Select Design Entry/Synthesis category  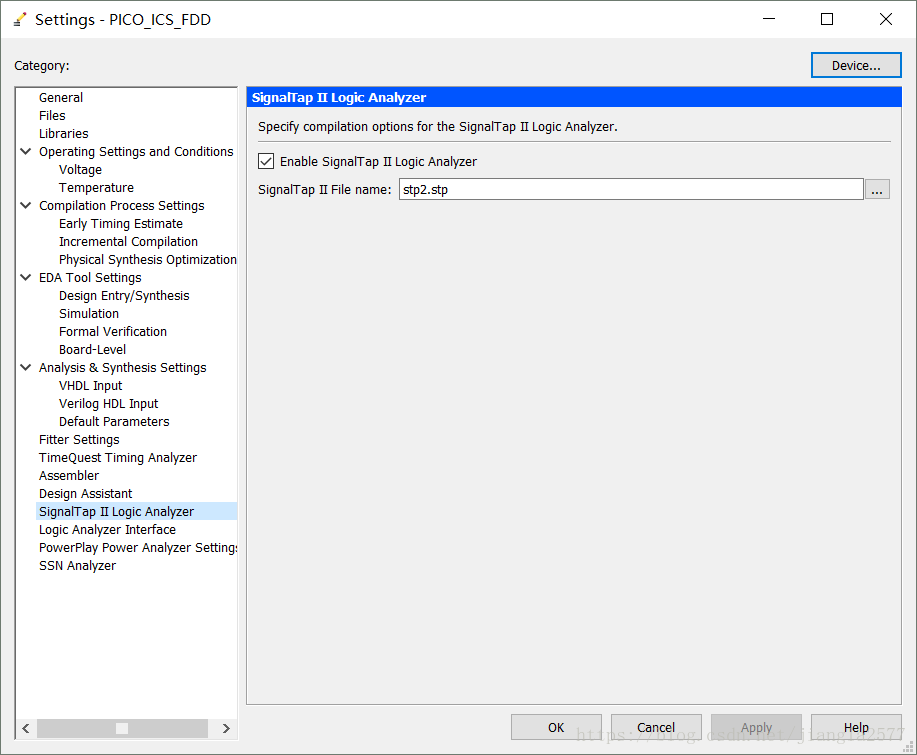[124, 296]
